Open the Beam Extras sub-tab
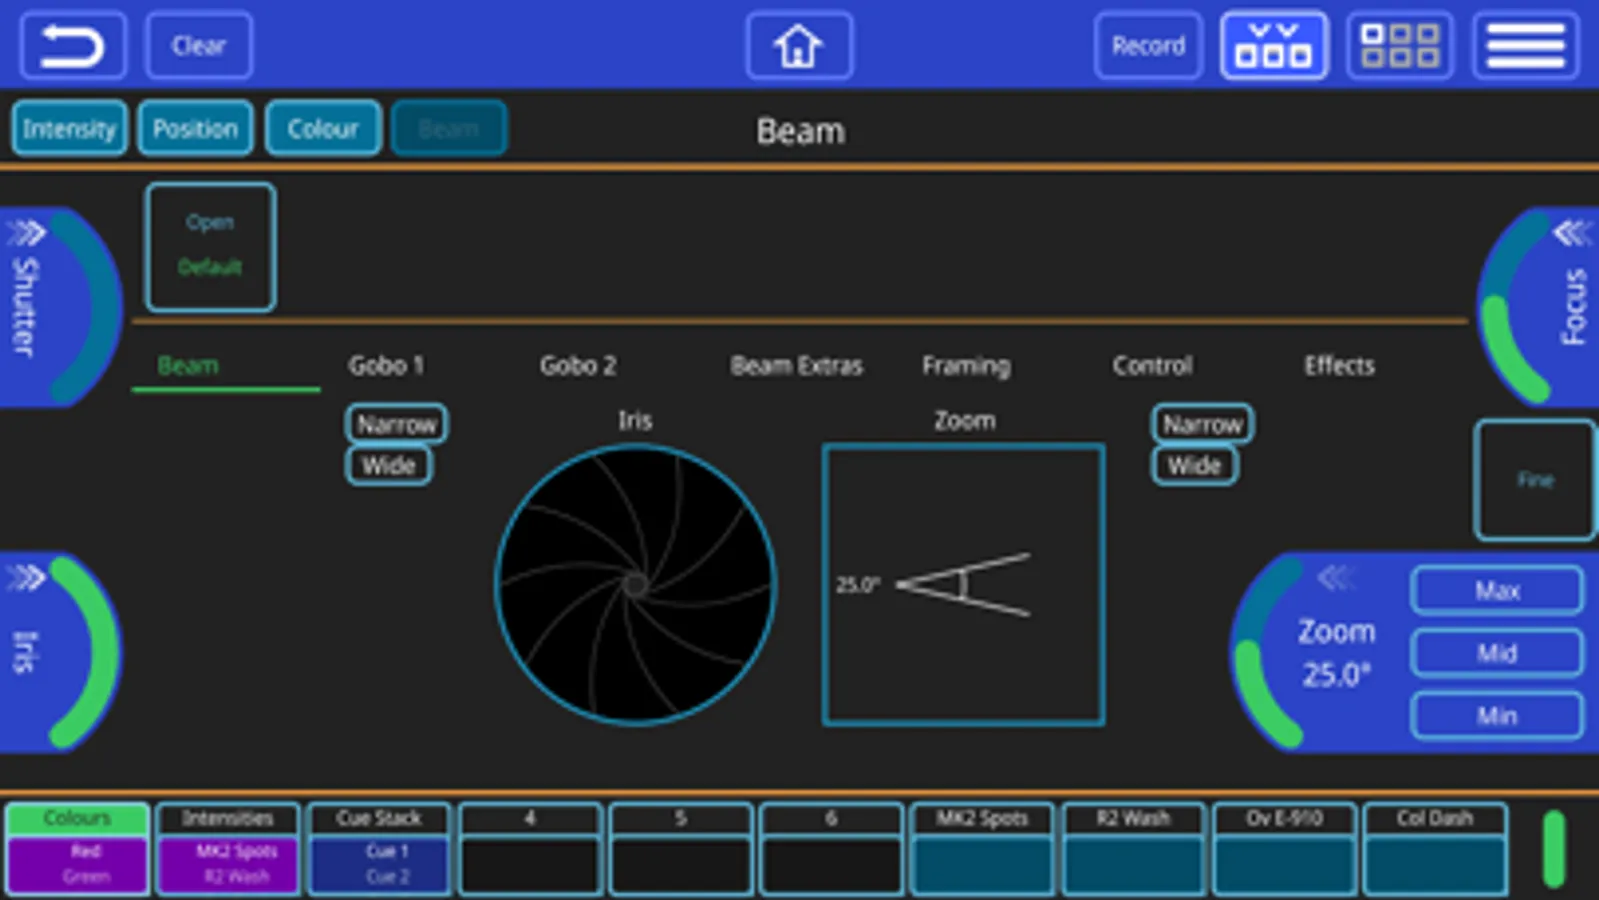Viewport: 1599px width, 900px height. (796, 366)
